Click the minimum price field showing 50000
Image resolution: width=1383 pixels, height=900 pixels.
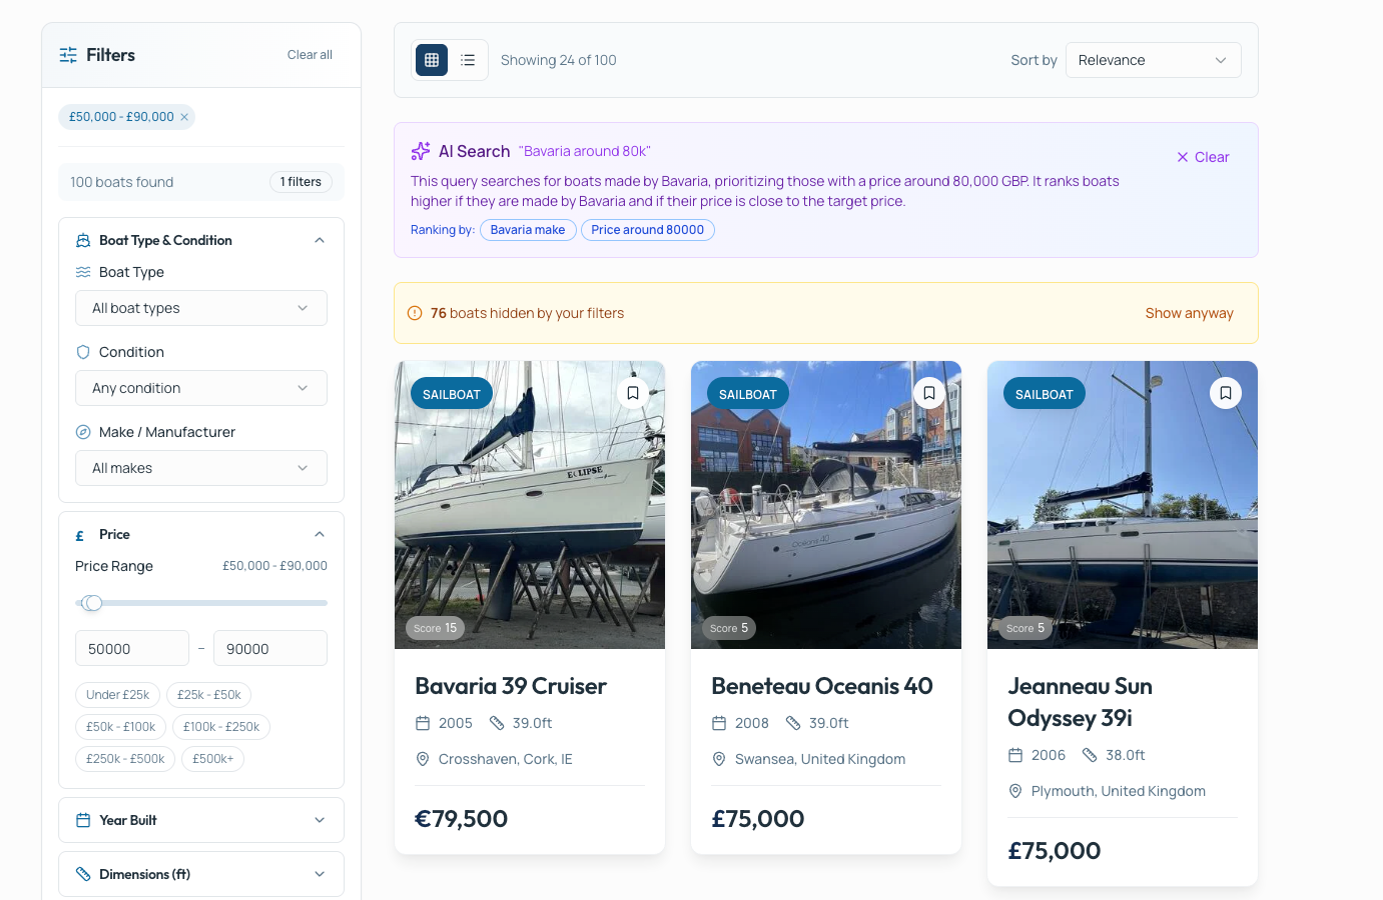point(132,649)
